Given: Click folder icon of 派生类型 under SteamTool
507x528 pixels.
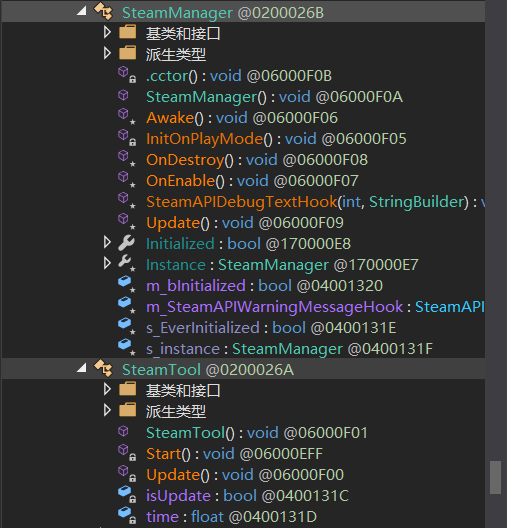Looking at the screenshot, I should (x=128, y=410).
